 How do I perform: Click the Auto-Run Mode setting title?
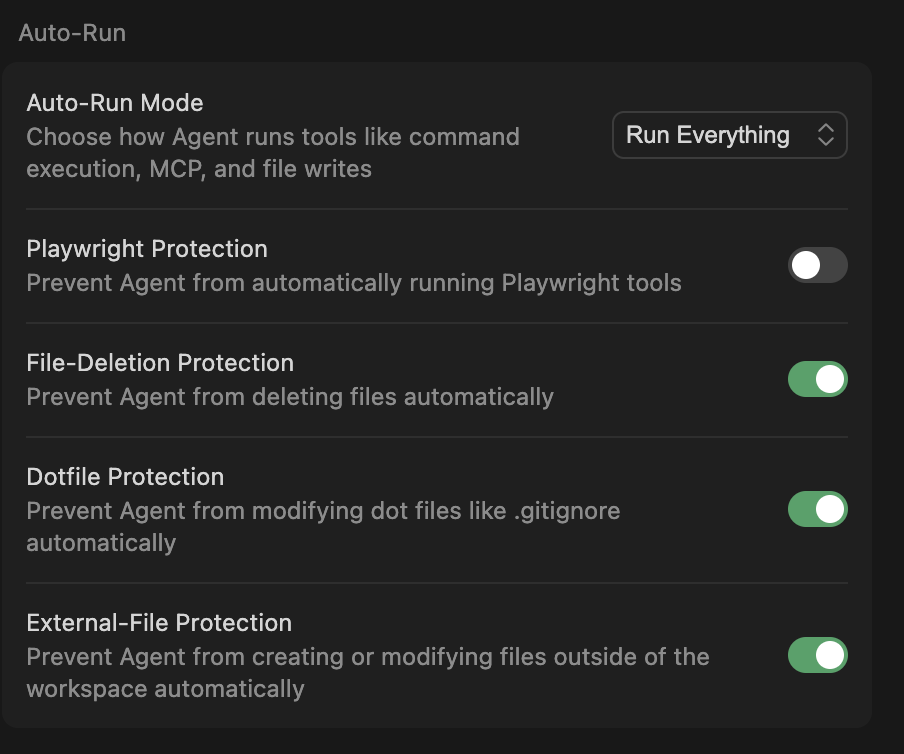(x=115, y=103)
